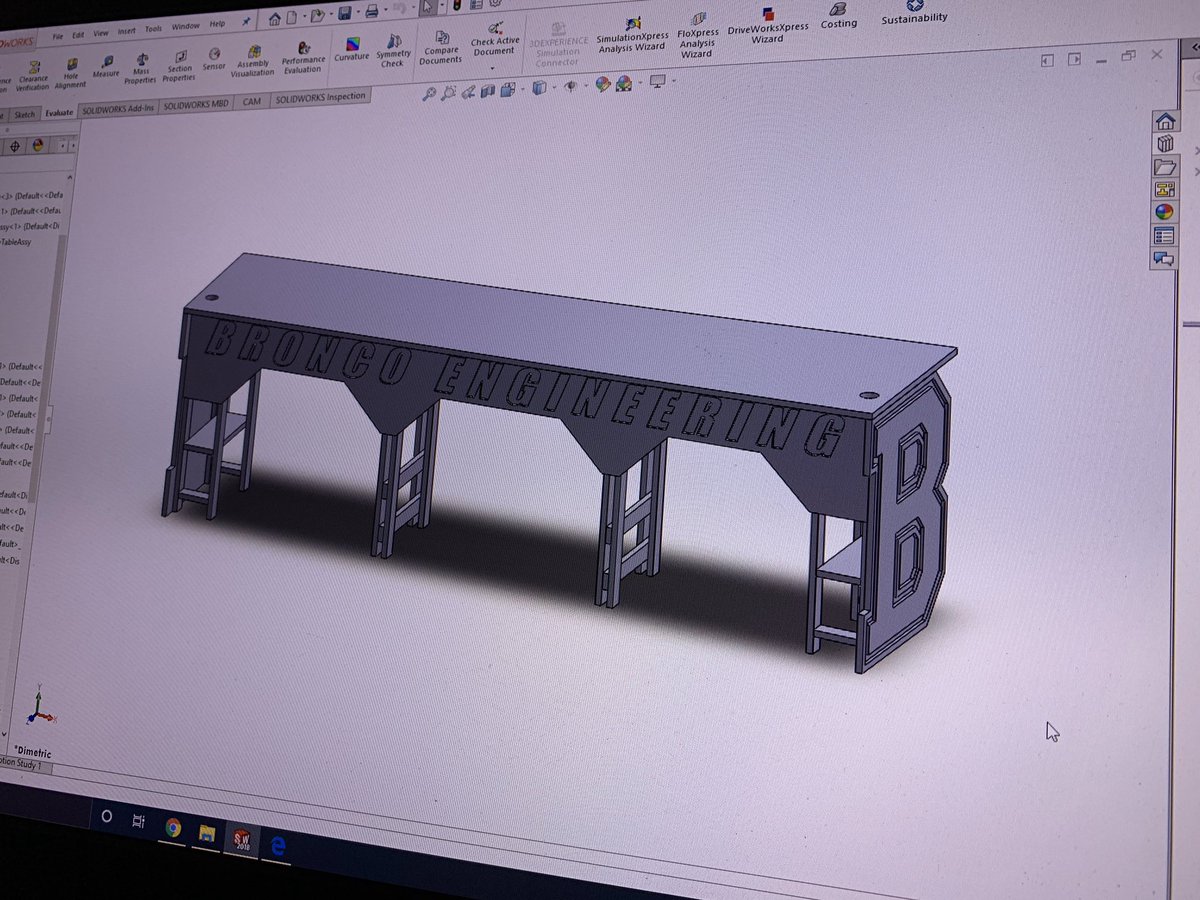Click Edit Appearance color ball
Viewport: 1200px width, 900px height.
(603, 85)
